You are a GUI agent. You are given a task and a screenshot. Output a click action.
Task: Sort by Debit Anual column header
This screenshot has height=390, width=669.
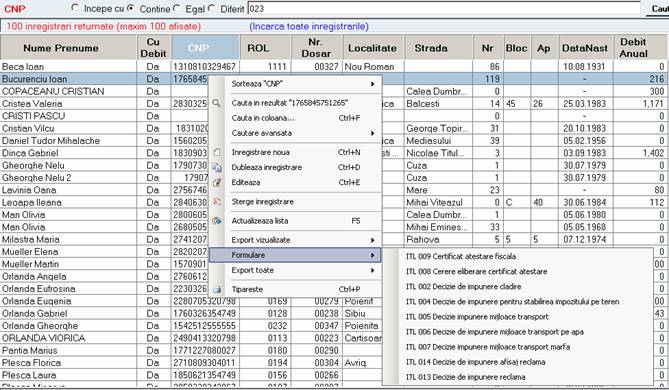click(x=641, y=48)
